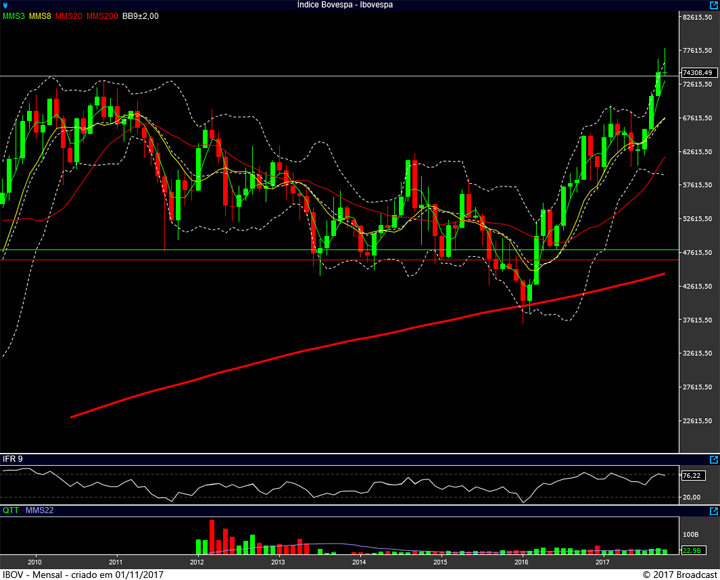
Task: Click the MMS200 legend label
Action: tap(103, 16)
